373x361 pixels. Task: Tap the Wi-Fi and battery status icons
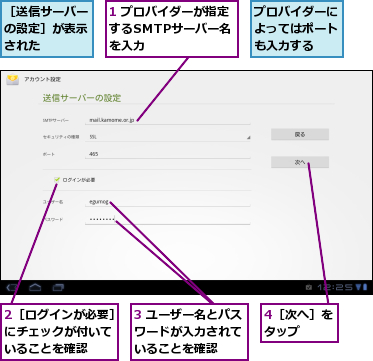click(361, 287)
